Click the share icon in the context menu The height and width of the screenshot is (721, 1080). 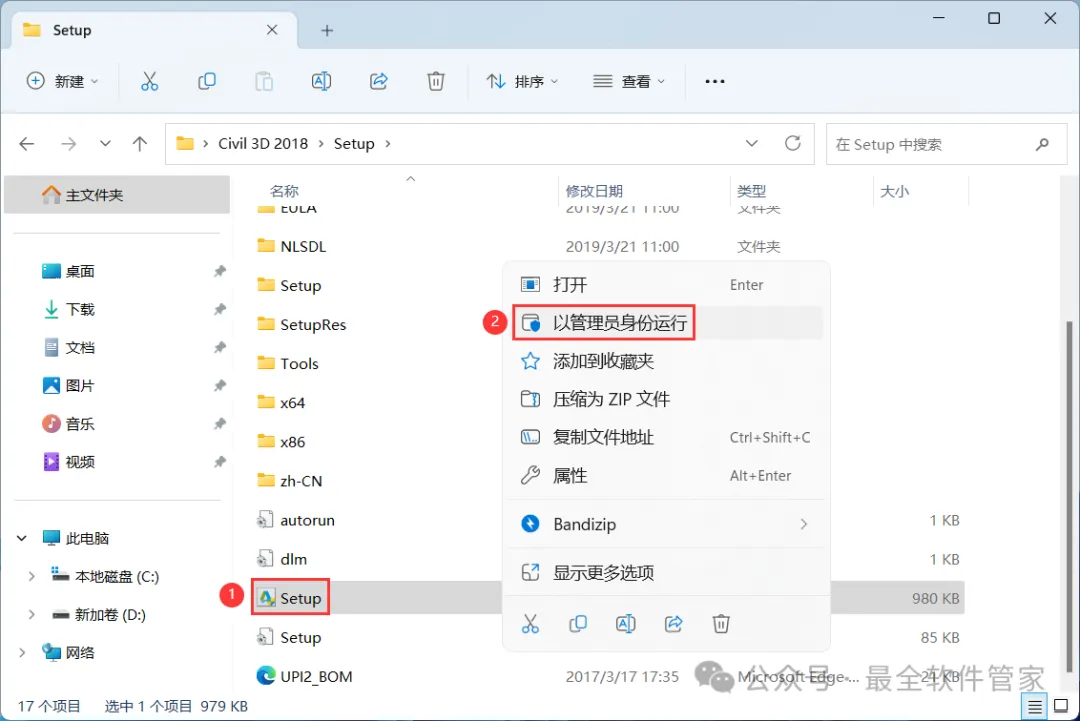[x=674, y=624]
